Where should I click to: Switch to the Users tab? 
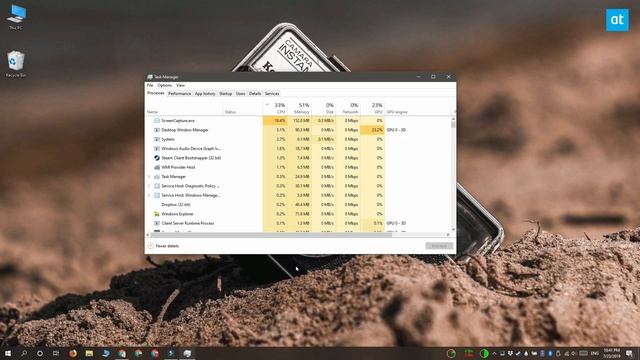[x=240, y=93]
